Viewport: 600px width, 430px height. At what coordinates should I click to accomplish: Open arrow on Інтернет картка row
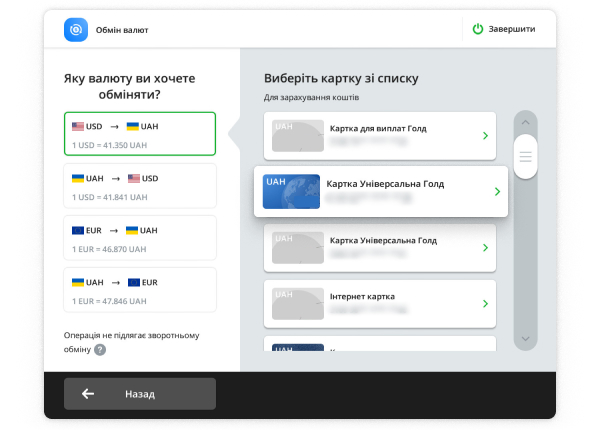coord(485,303)
